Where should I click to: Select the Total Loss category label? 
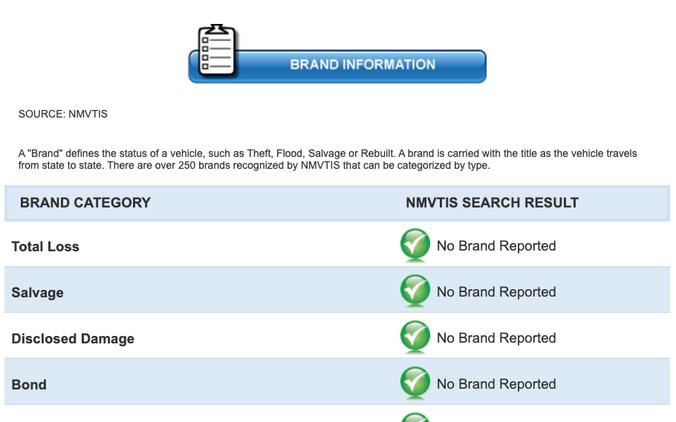(x=45, y=247)
